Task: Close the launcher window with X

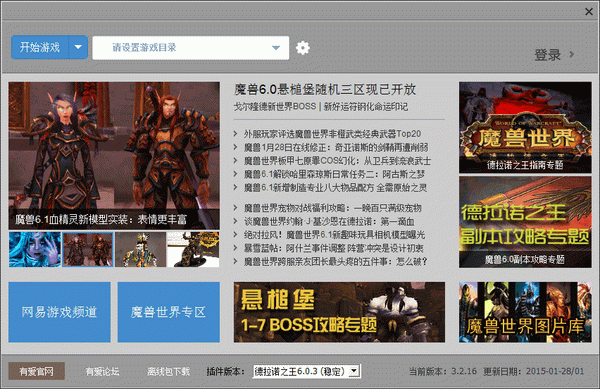Action: tap(589, 12)
